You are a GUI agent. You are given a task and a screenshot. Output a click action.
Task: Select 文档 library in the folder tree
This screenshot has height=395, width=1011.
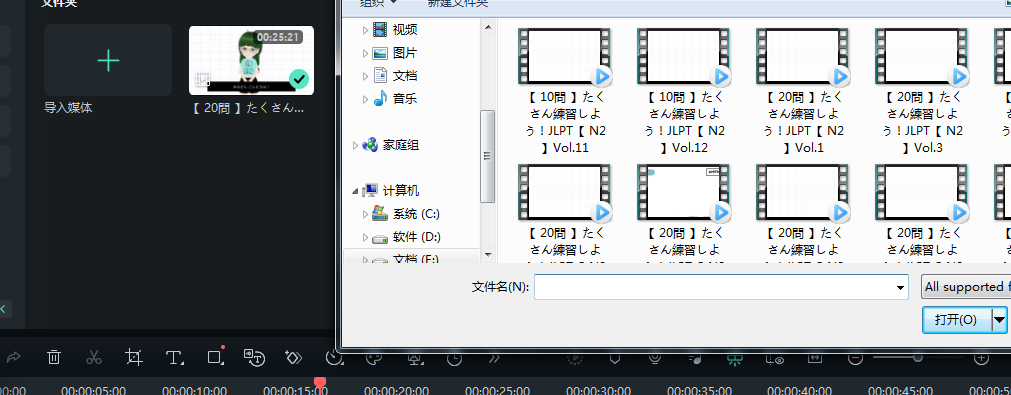tap(405, 76)
